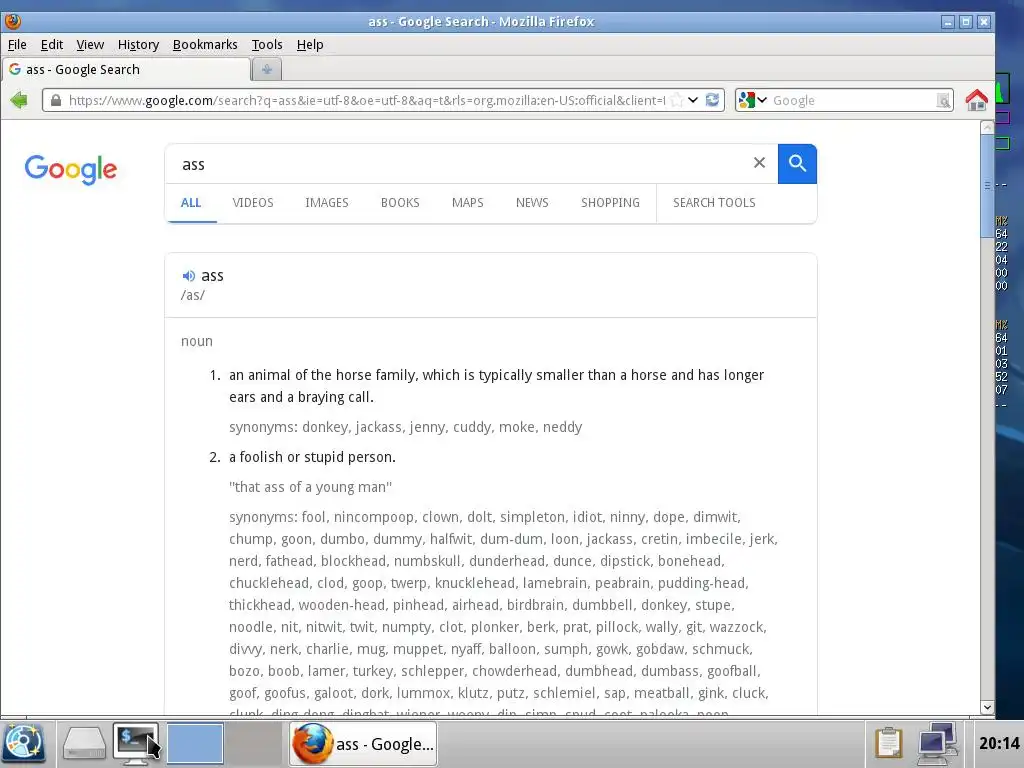The height and width of the screenshot is (768, 1024).
Task: Select the 'ass - Google Search' browser tab
Action: pyautogui.click(x=126, y=69)
